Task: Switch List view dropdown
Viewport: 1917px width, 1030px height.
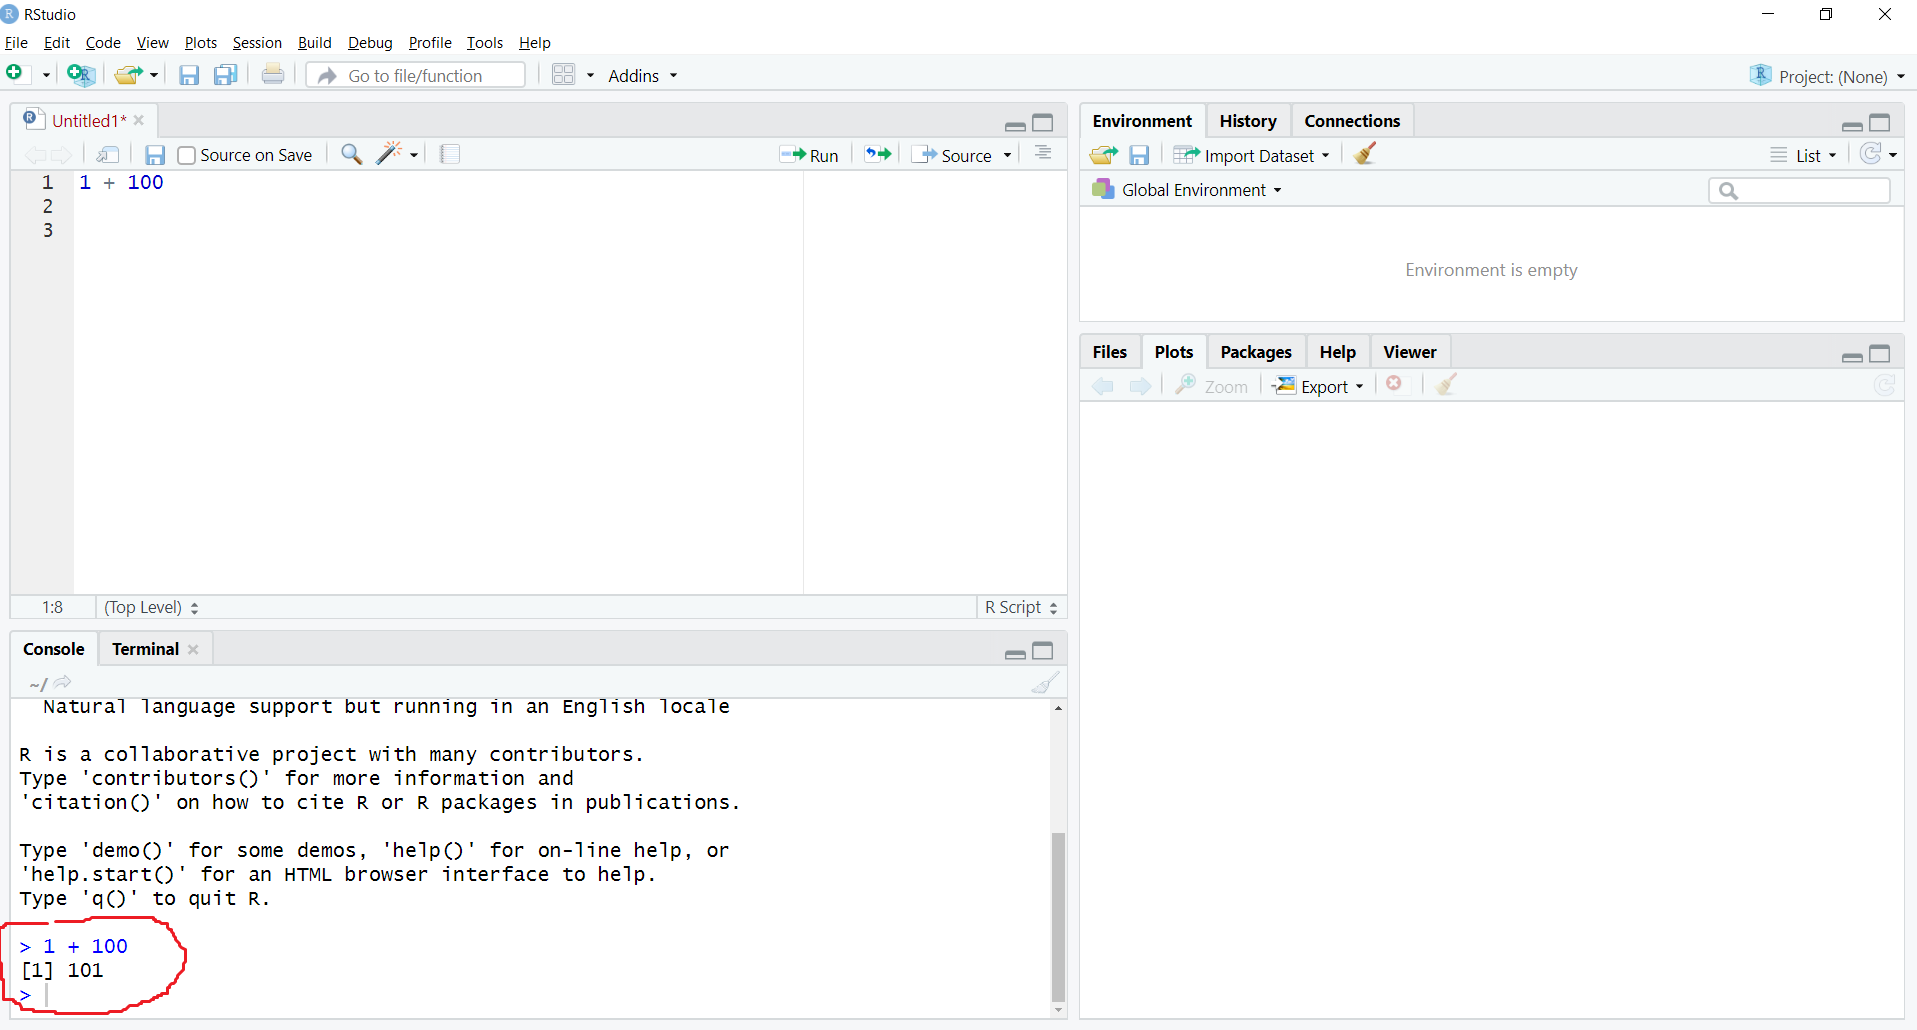Action: pyautogui.click(x=1804, y=155)
